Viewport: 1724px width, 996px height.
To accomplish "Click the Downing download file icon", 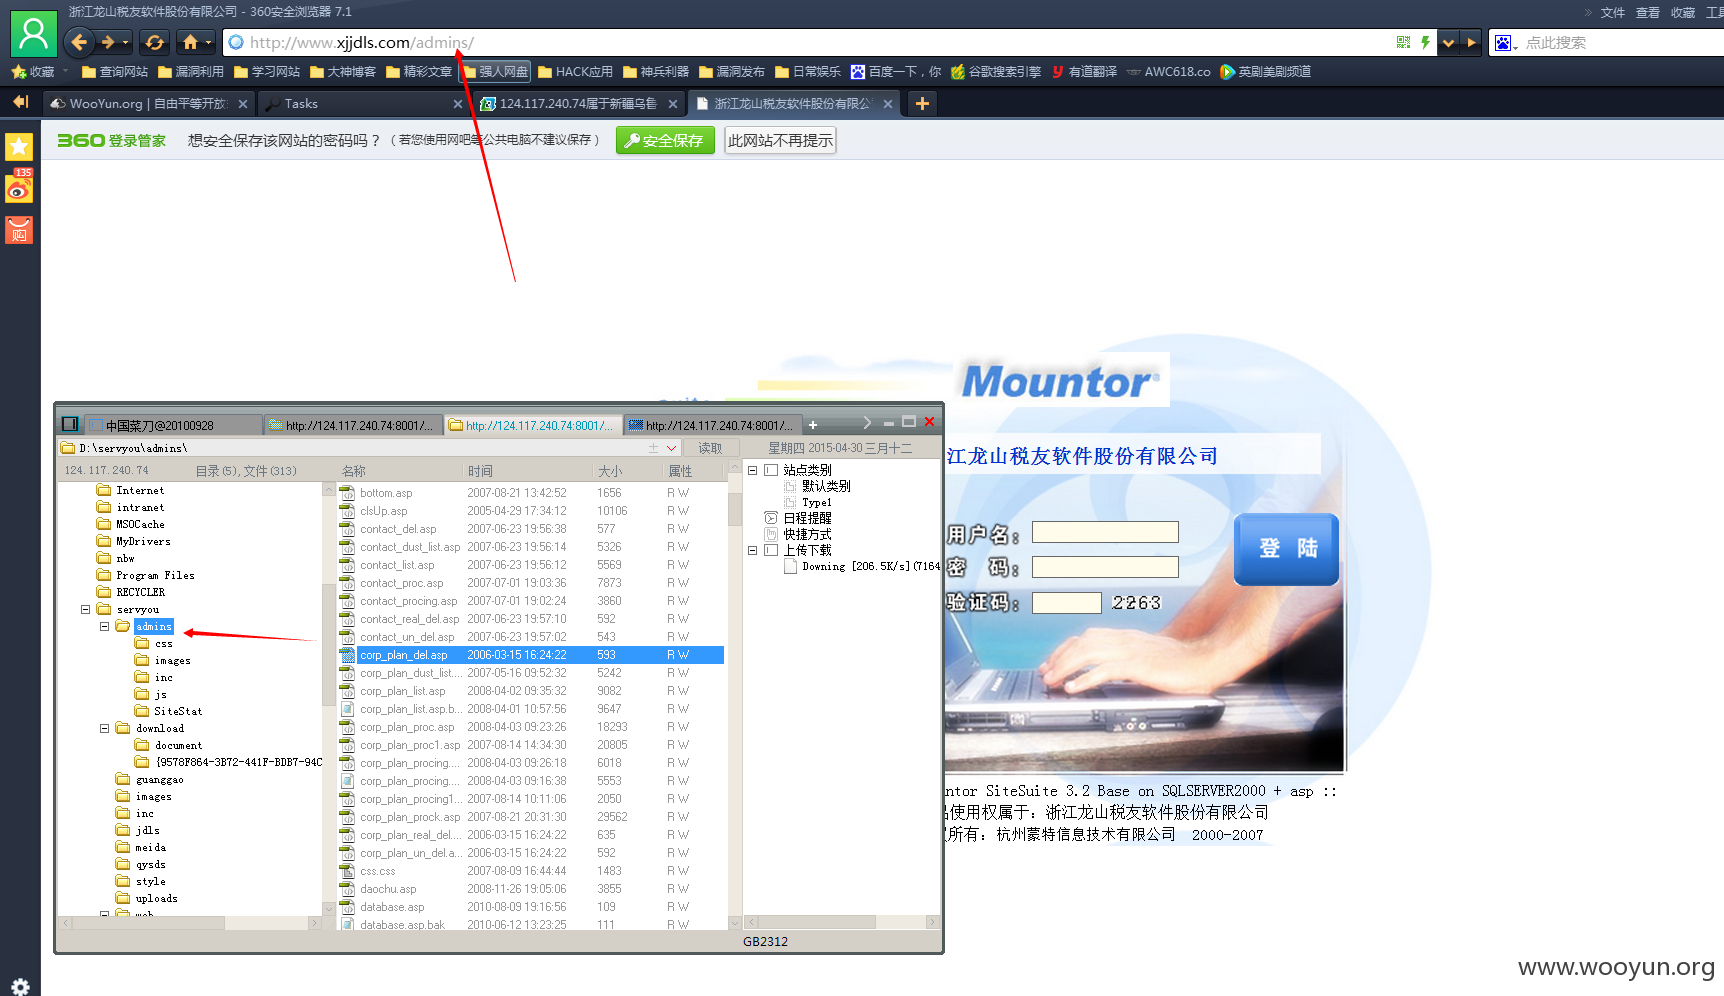I will pyautogui.click(x=790, y=566).
